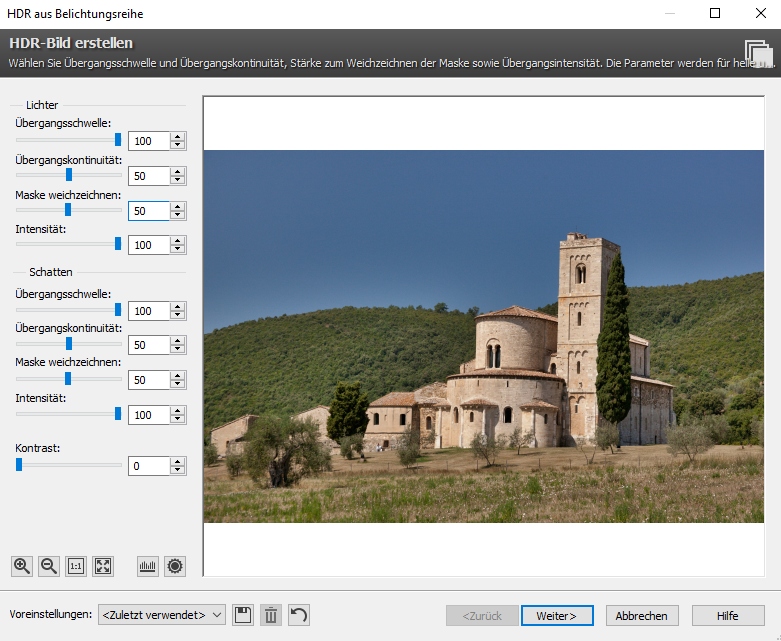Focus Schatten Übergangsschwelle value field
The width and height of the screenshot is (781, 641).
coord(149,311)
